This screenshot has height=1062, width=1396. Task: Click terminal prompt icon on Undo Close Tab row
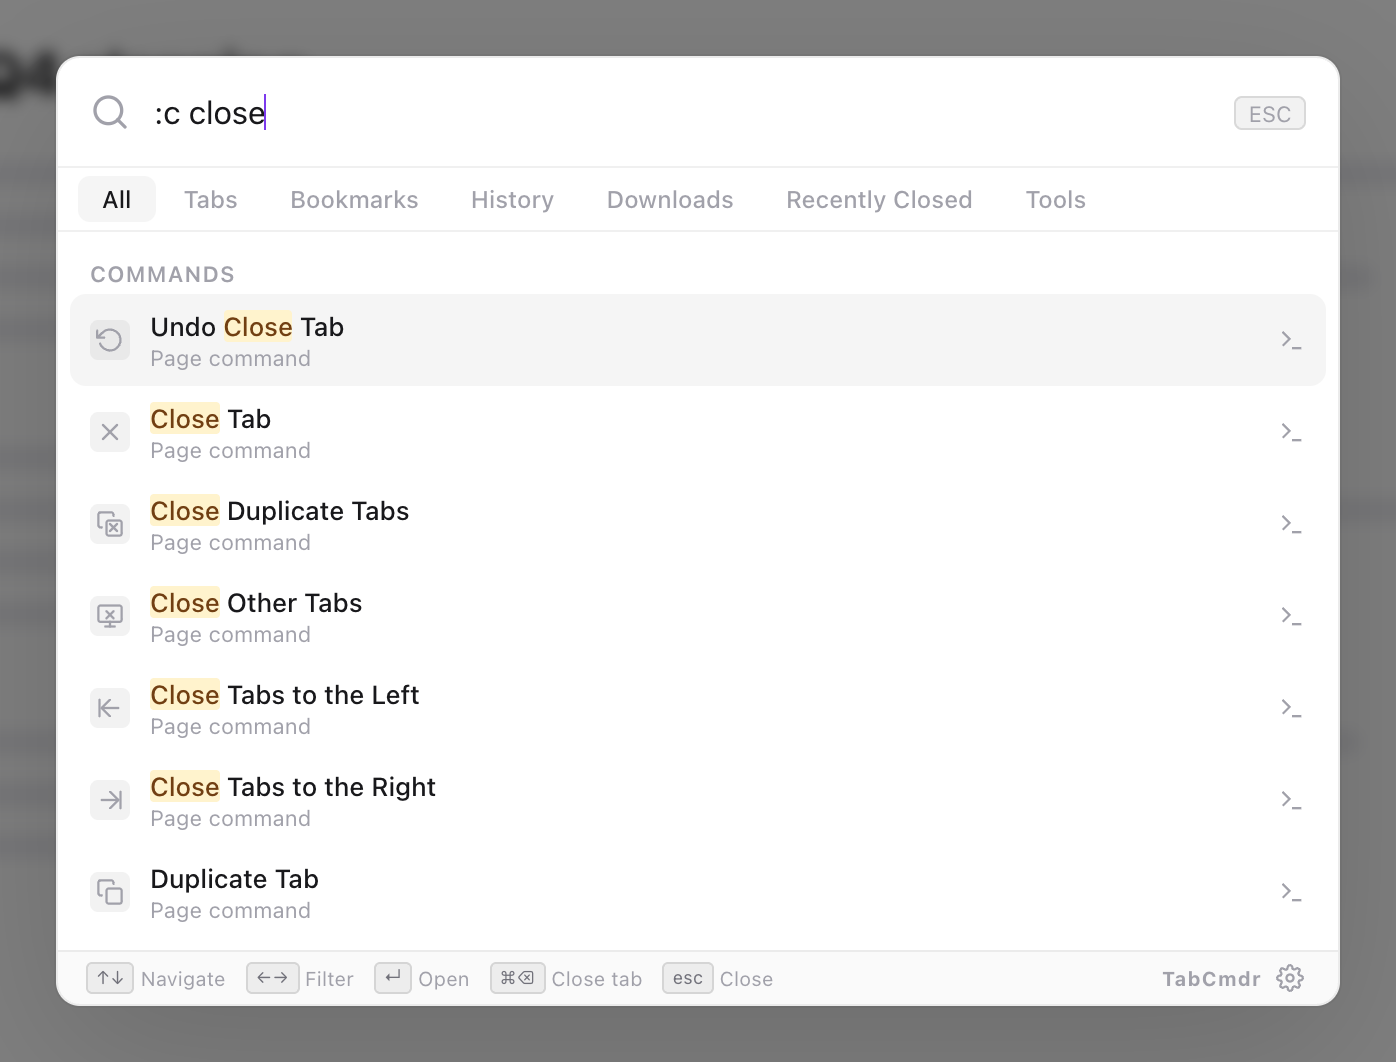[x=1291, y=340]
